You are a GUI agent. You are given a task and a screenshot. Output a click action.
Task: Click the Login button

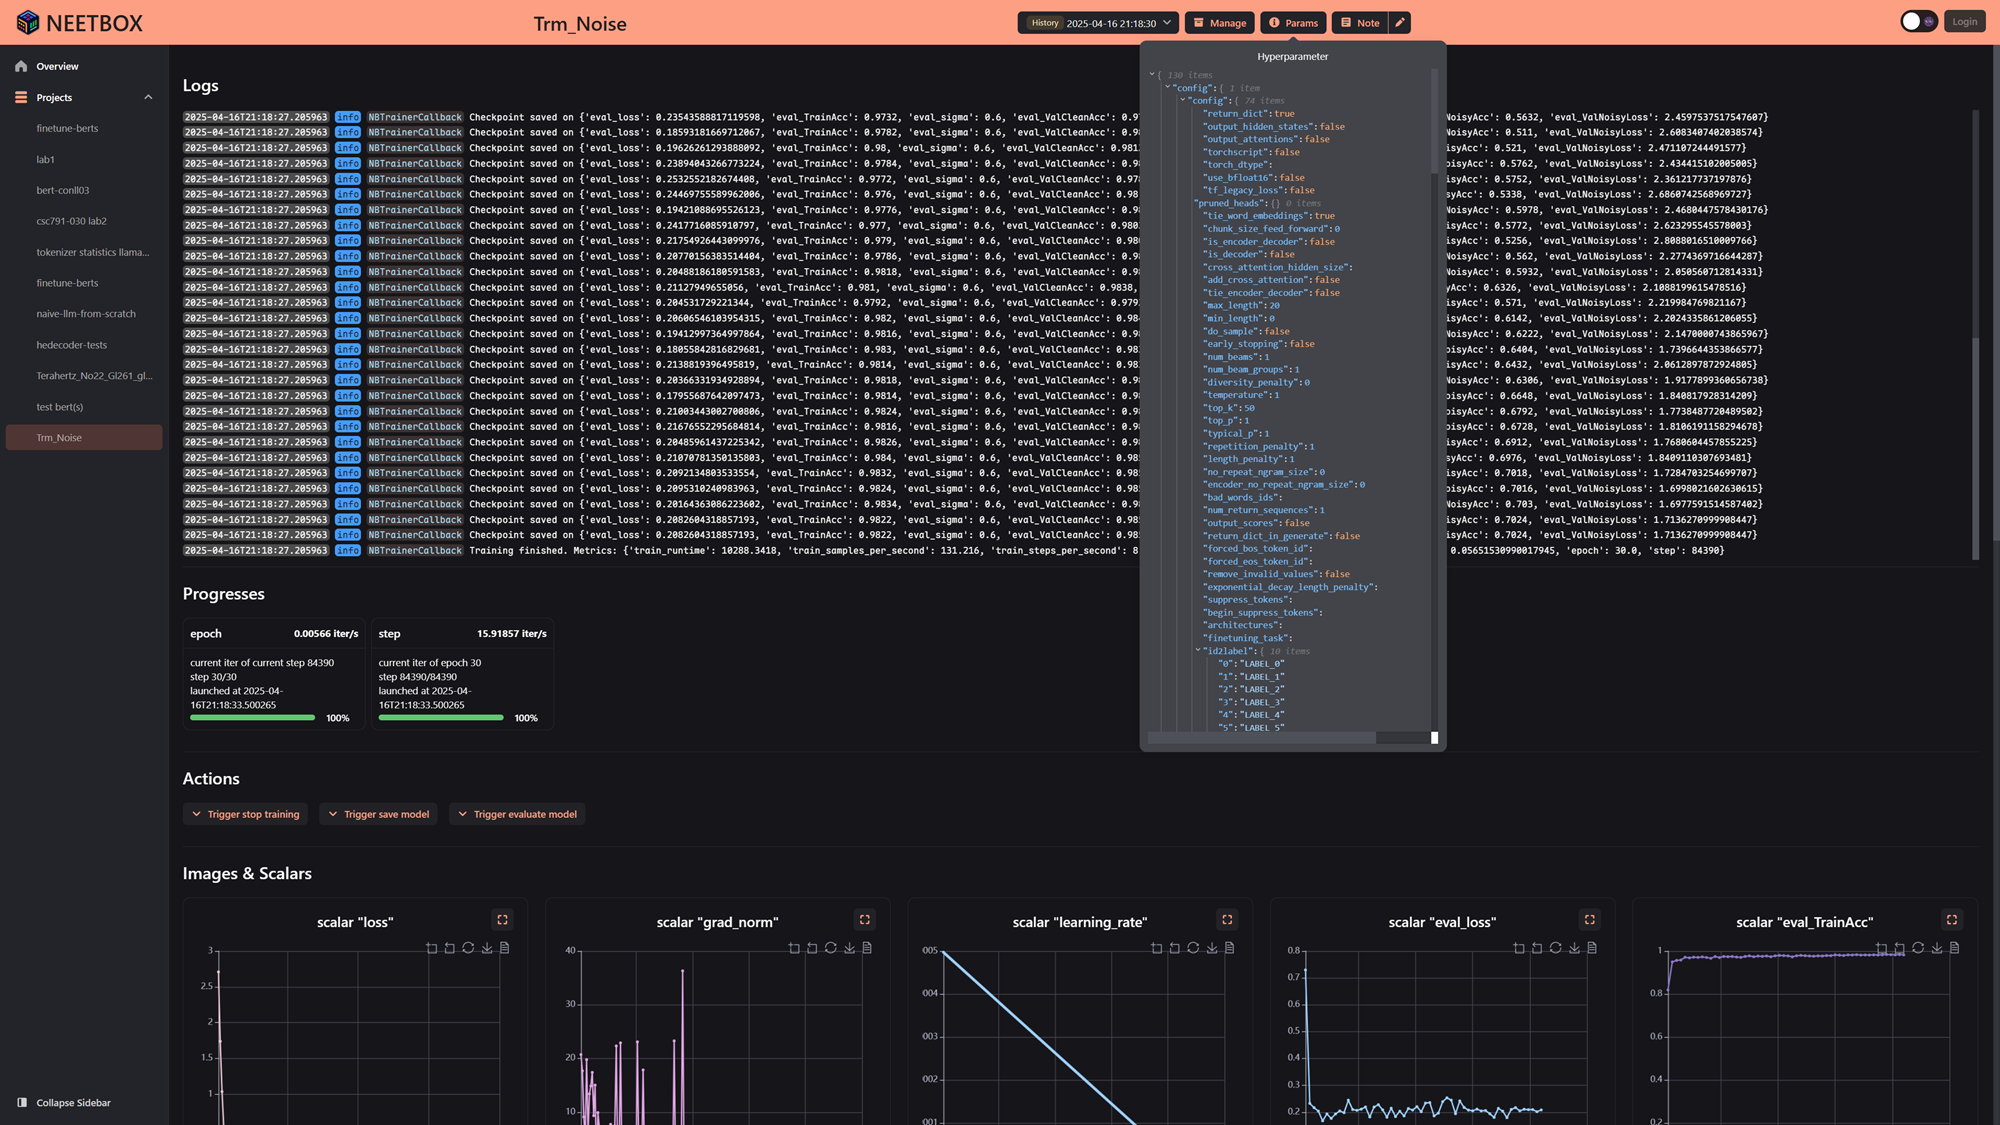(1964, 22)
